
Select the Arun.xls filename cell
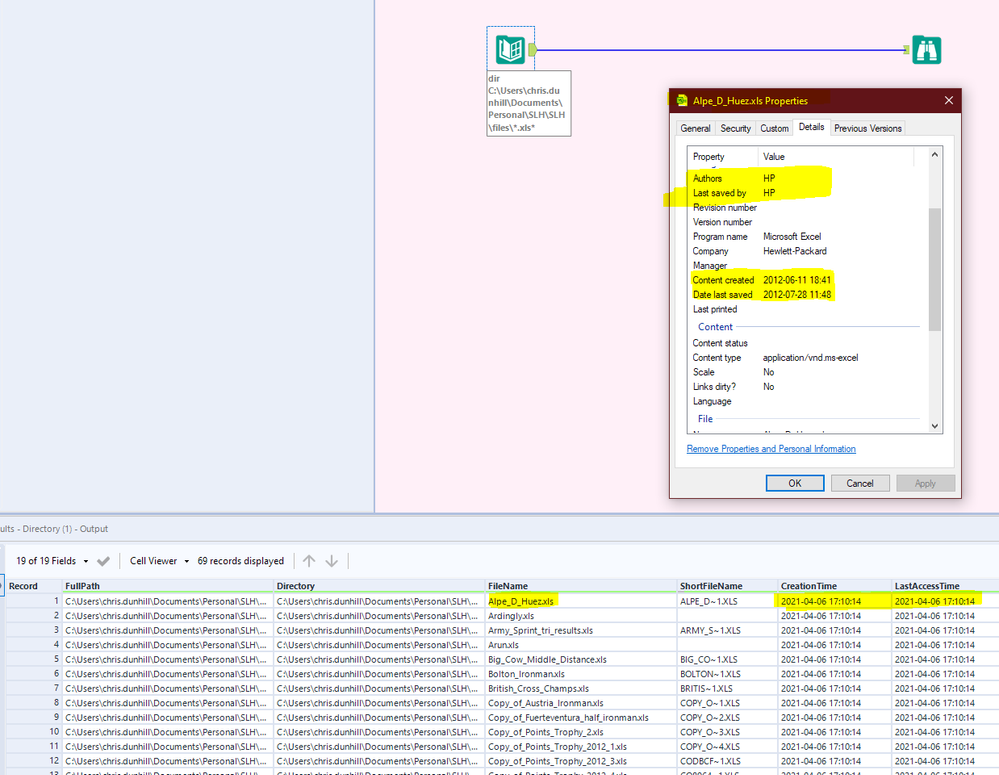tap(581, 645)
